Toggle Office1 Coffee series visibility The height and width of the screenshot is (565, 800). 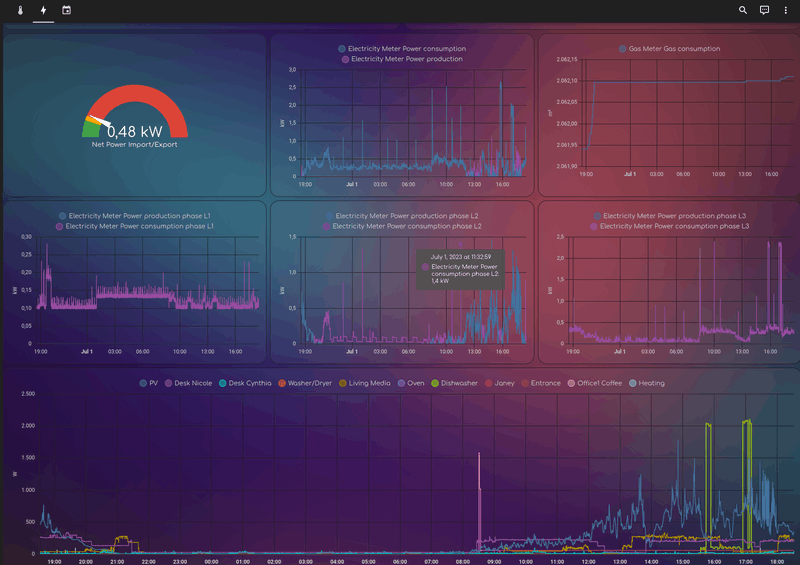pos(594,383)
